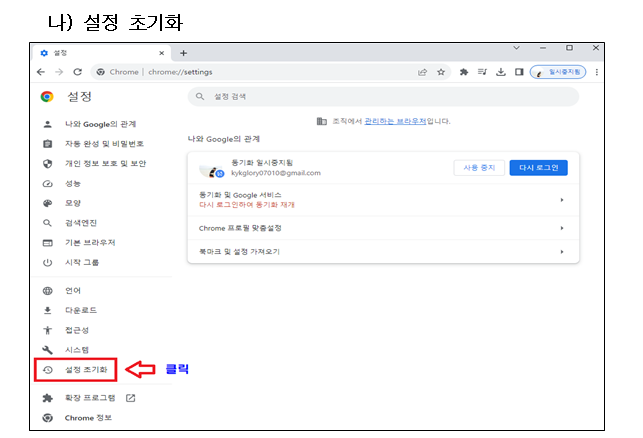
Task: Open 자동 완성 및 비밀번호 section
Action: pyautogui.click(x=104, y=144)
